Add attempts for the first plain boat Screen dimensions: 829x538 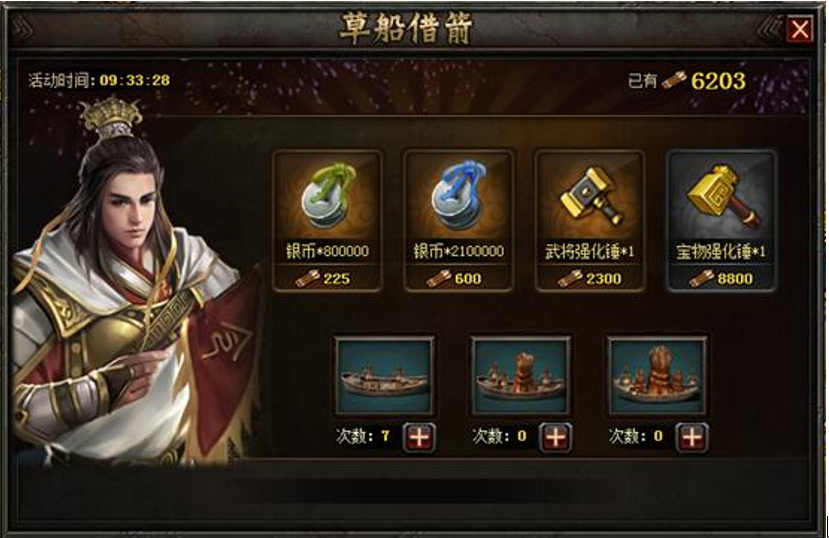click(x=419, y=438)
